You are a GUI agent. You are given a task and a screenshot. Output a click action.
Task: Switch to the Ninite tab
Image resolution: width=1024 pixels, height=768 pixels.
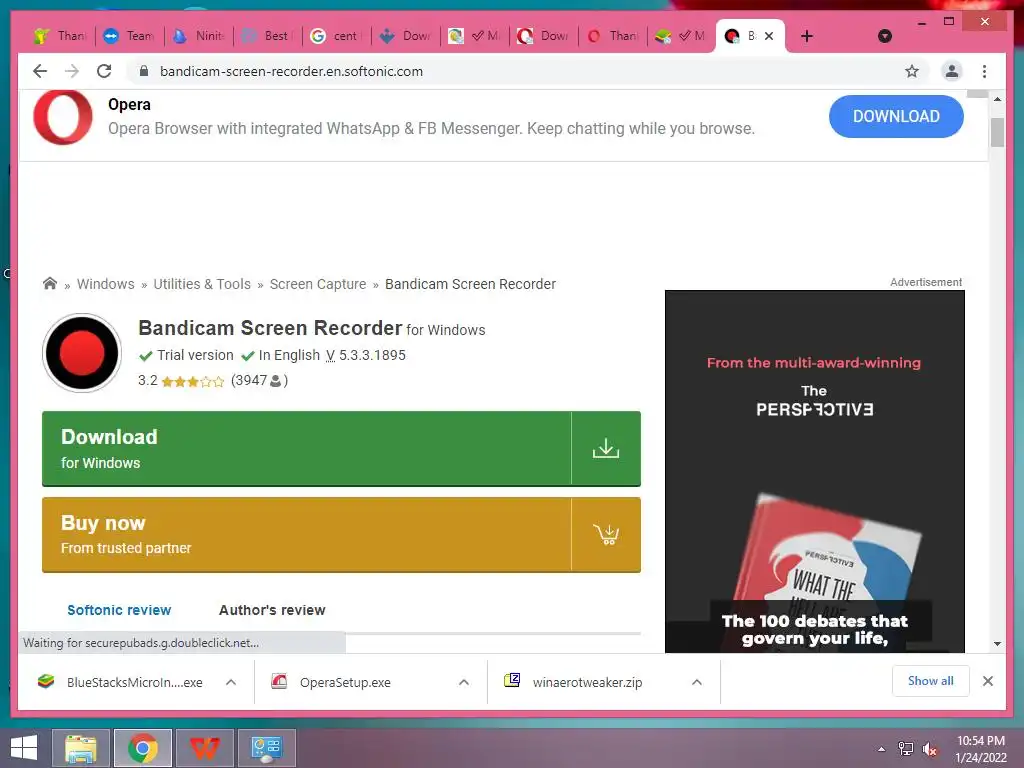199,36
